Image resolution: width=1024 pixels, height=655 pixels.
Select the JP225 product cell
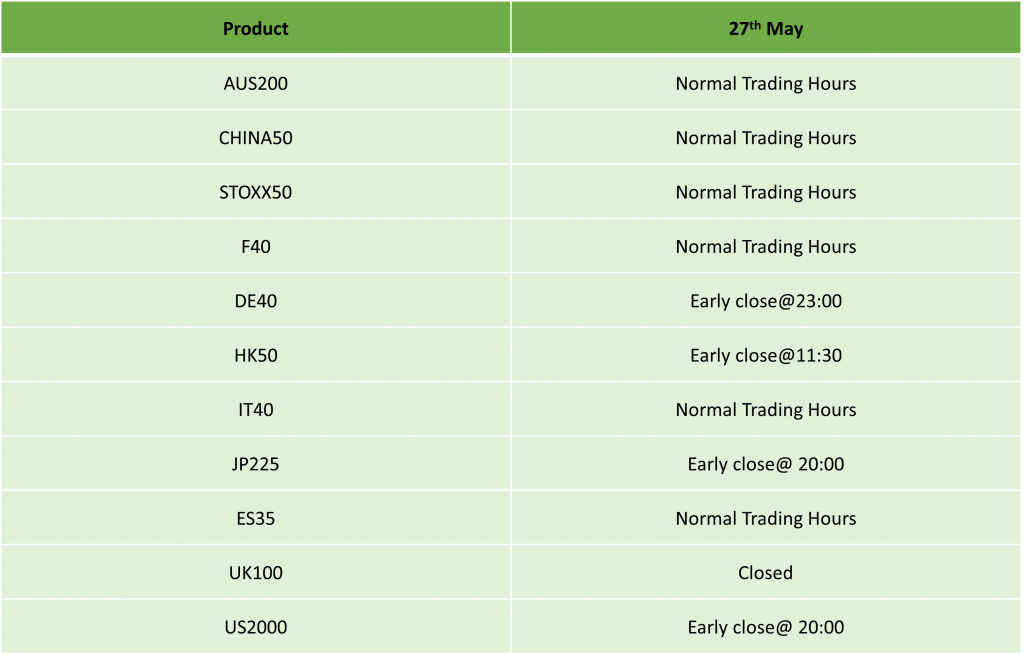(x=255, y=464)
